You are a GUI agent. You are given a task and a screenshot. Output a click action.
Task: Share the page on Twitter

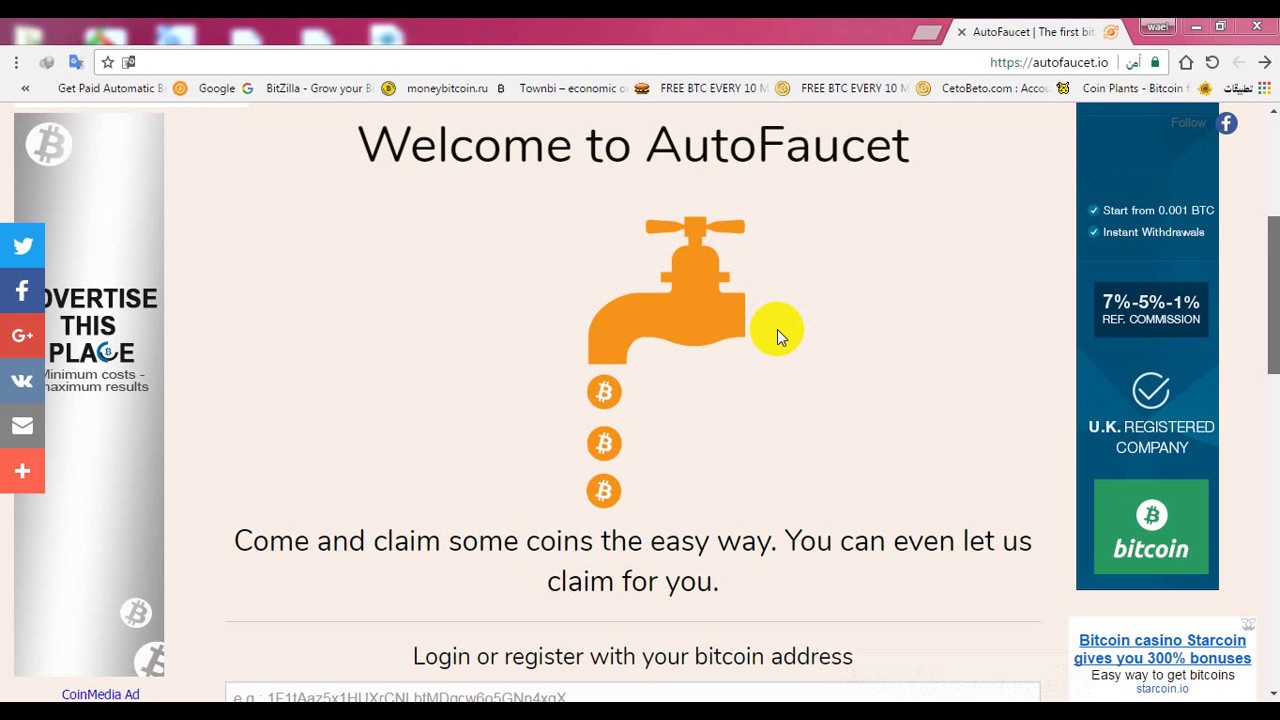[x=22, y=246]
